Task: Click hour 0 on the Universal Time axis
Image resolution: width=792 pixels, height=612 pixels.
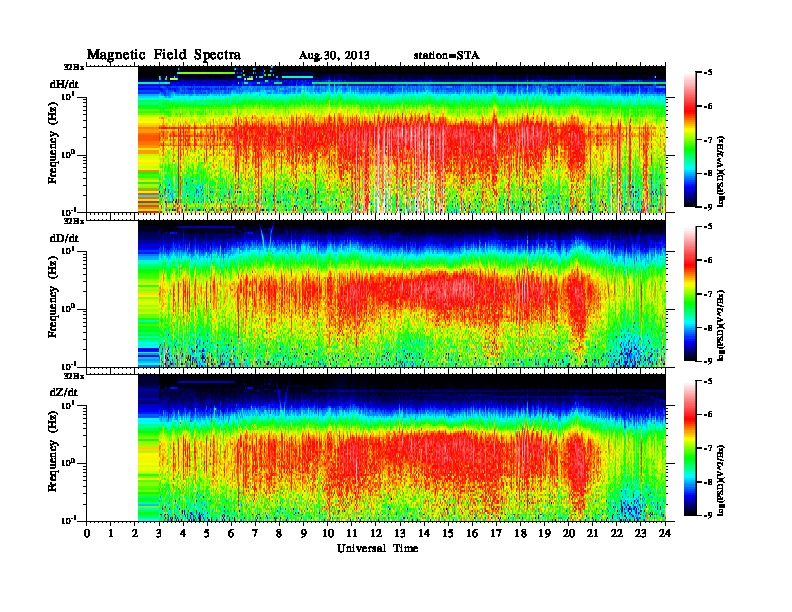Action: click(87, 534)
